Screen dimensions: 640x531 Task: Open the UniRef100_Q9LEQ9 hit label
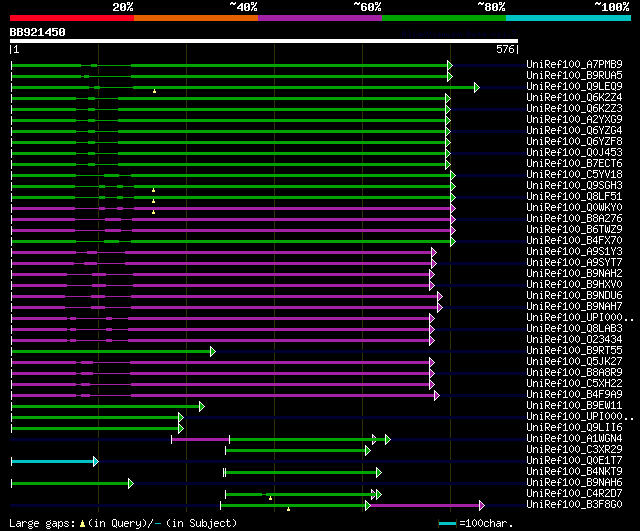pos(574,87)
